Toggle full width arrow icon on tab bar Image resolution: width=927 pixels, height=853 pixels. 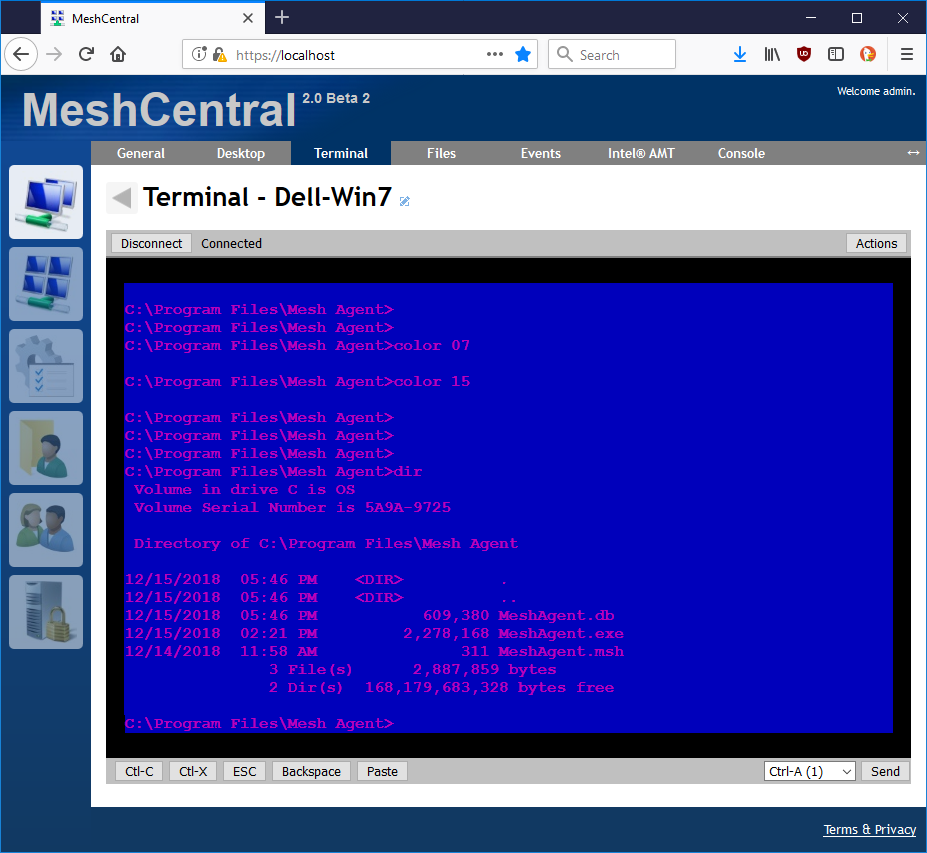913,153
